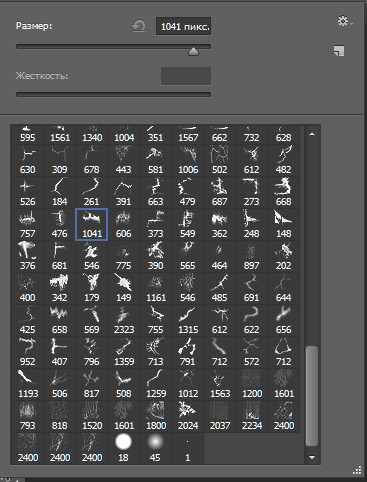Select brush preset 502
Screen dimensions: 367x482
click(220, 161)
